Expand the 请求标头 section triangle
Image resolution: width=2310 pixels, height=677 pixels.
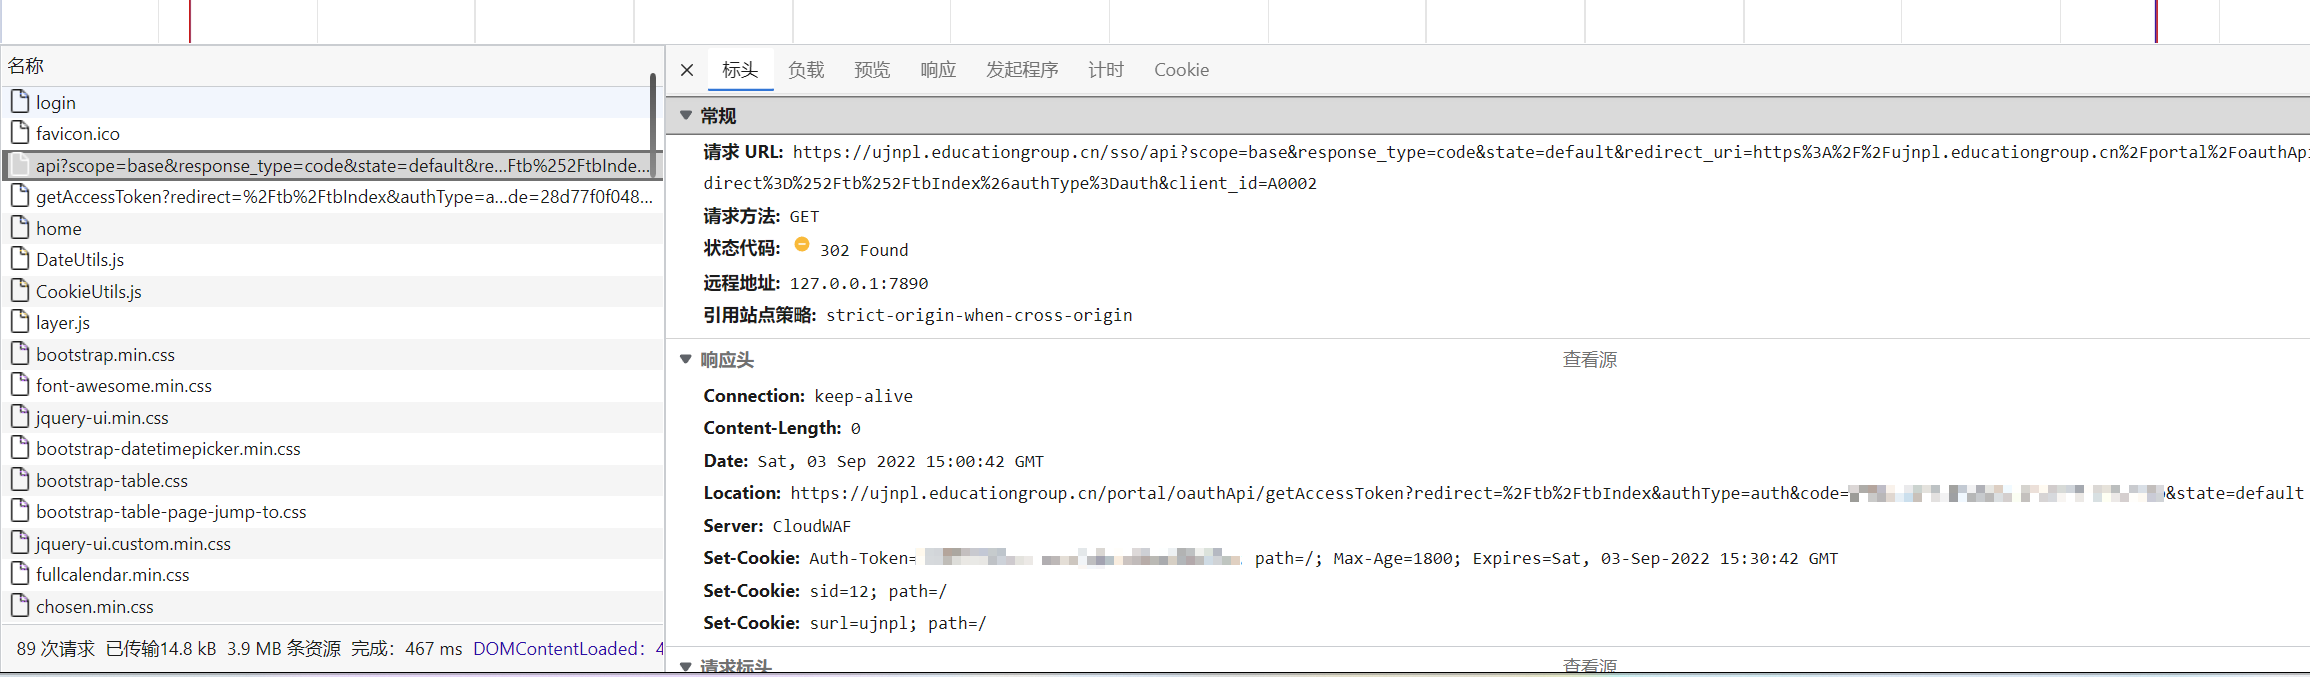(686, 665)
